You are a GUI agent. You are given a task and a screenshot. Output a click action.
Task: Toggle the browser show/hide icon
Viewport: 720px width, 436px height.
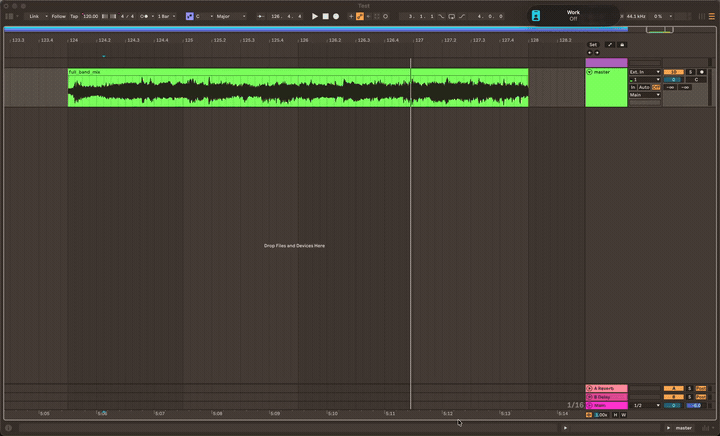tap(9, 16)
